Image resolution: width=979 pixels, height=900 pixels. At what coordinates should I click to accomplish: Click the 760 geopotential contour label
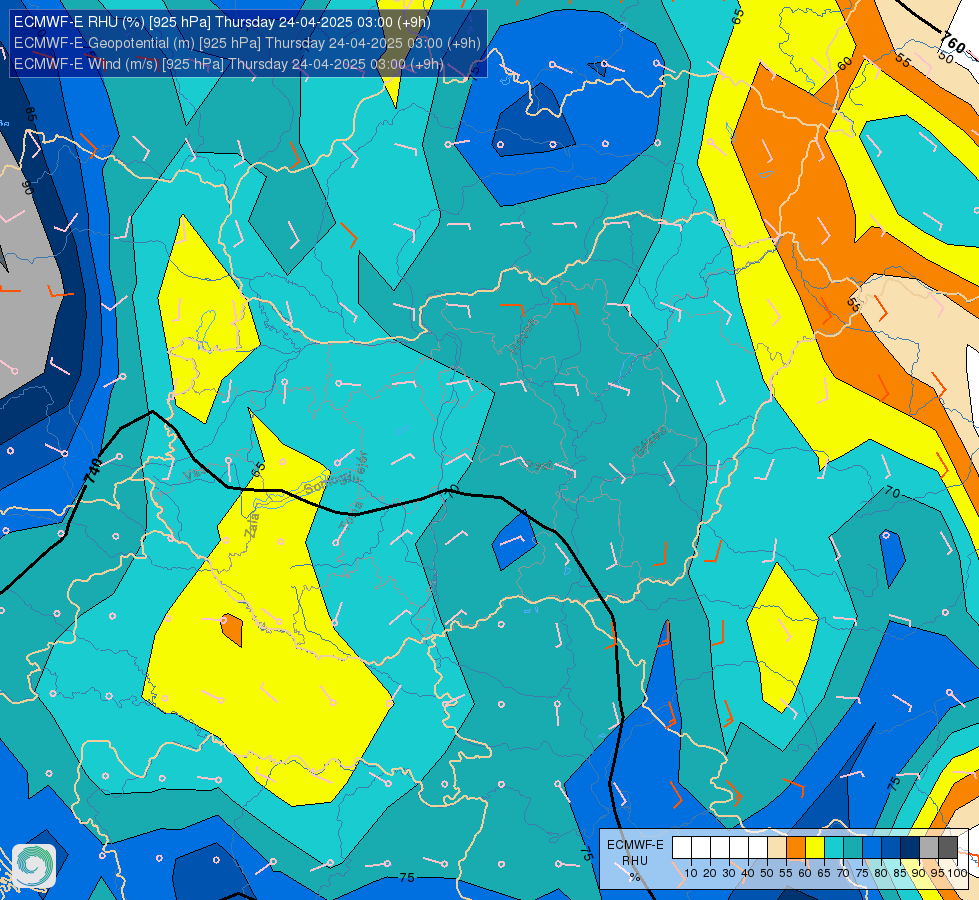coord(953,43)
